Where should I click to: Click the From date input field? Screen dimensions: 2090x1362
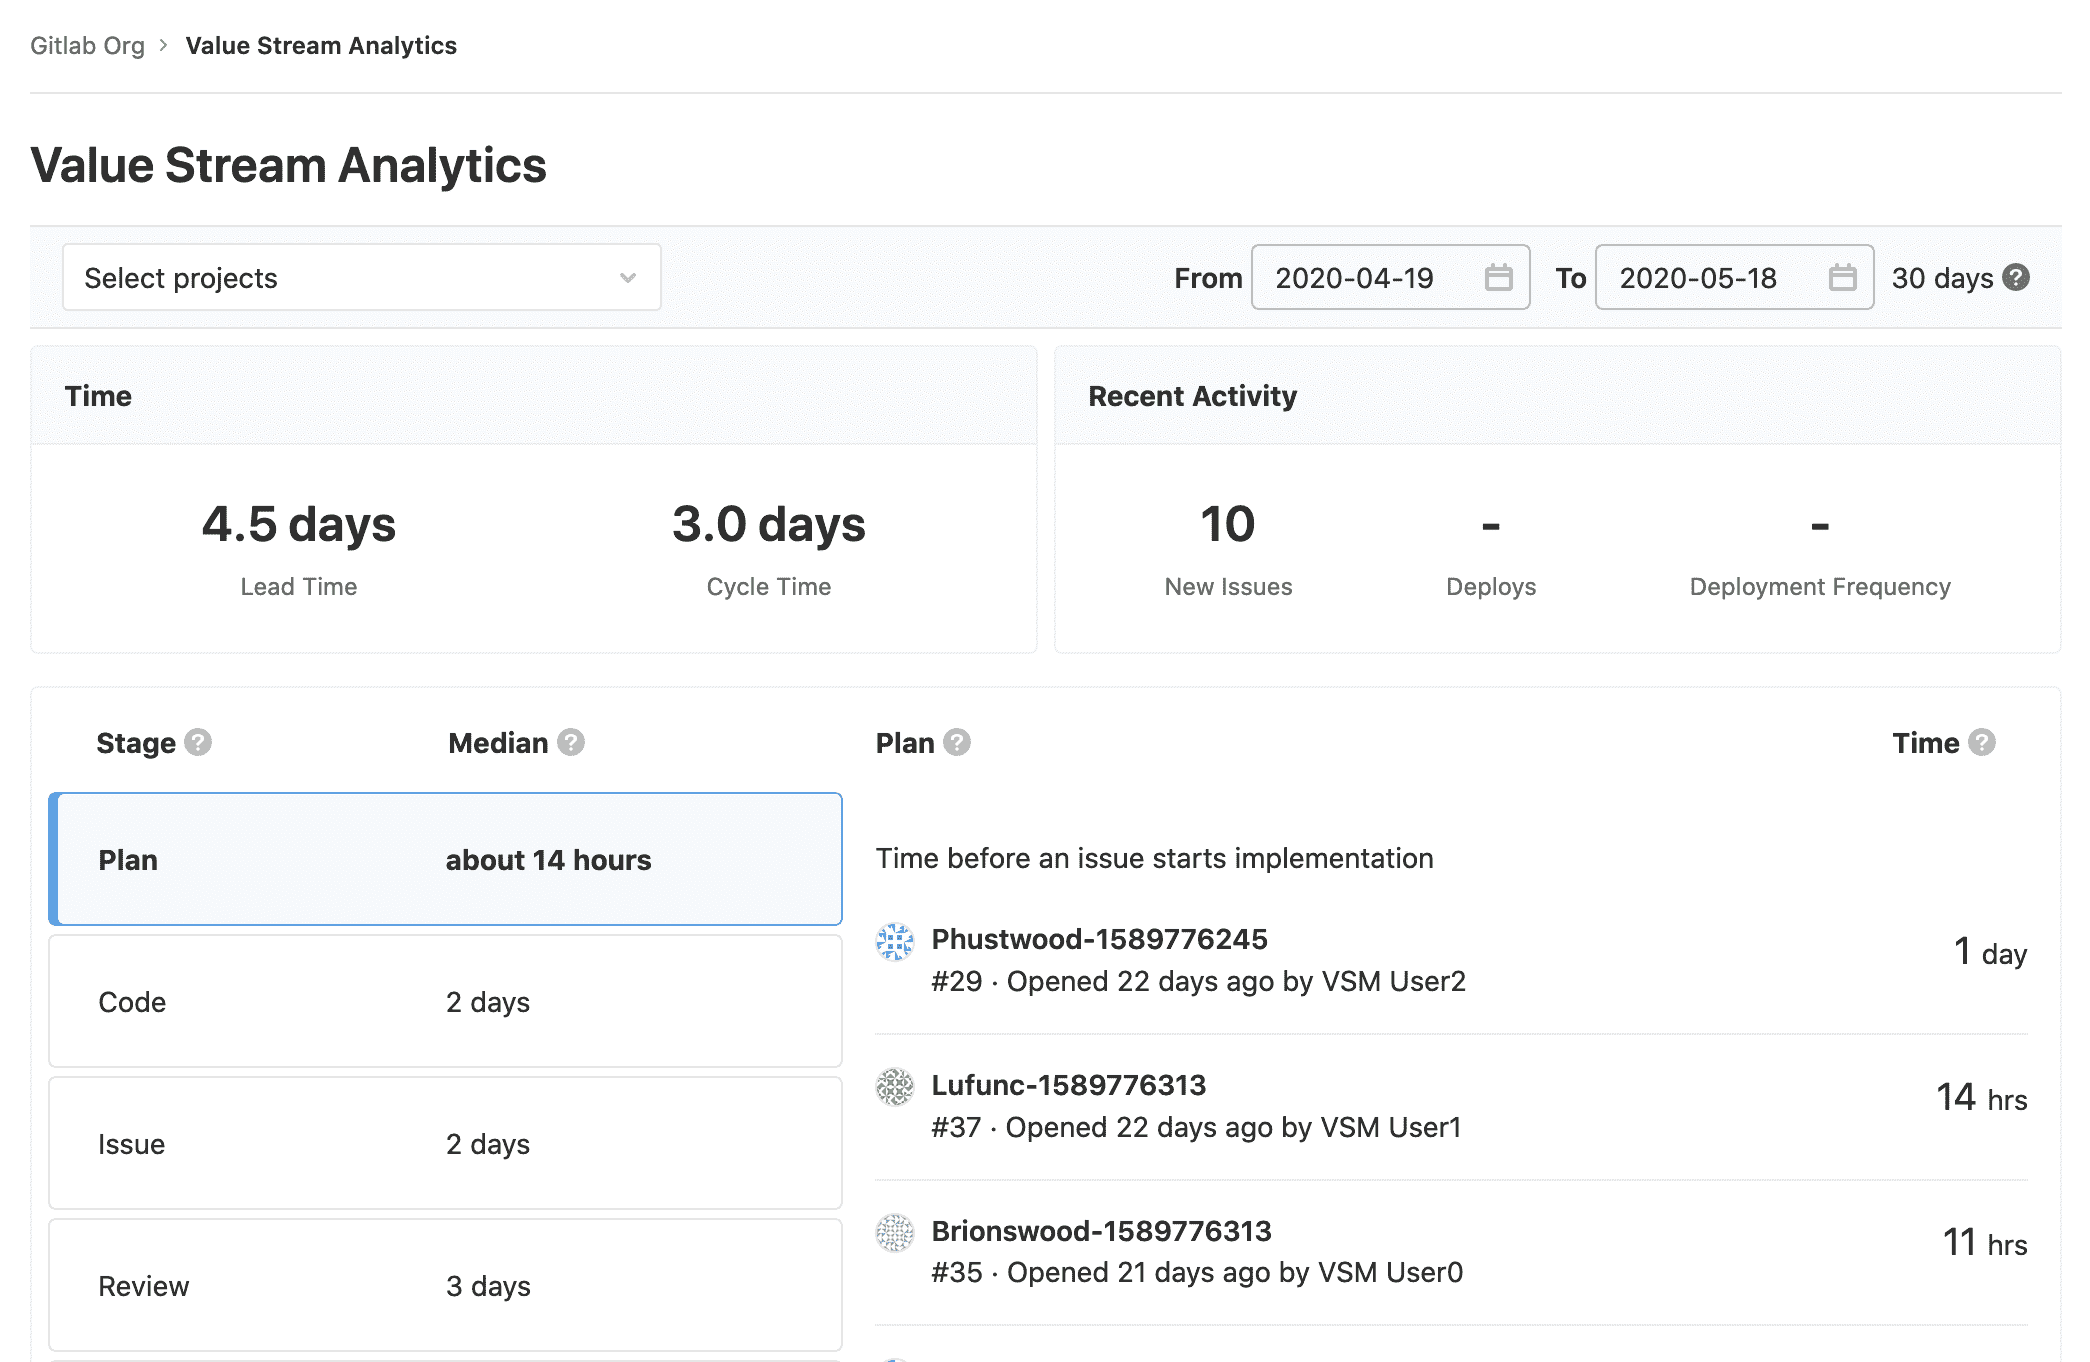coord(1370,278)
